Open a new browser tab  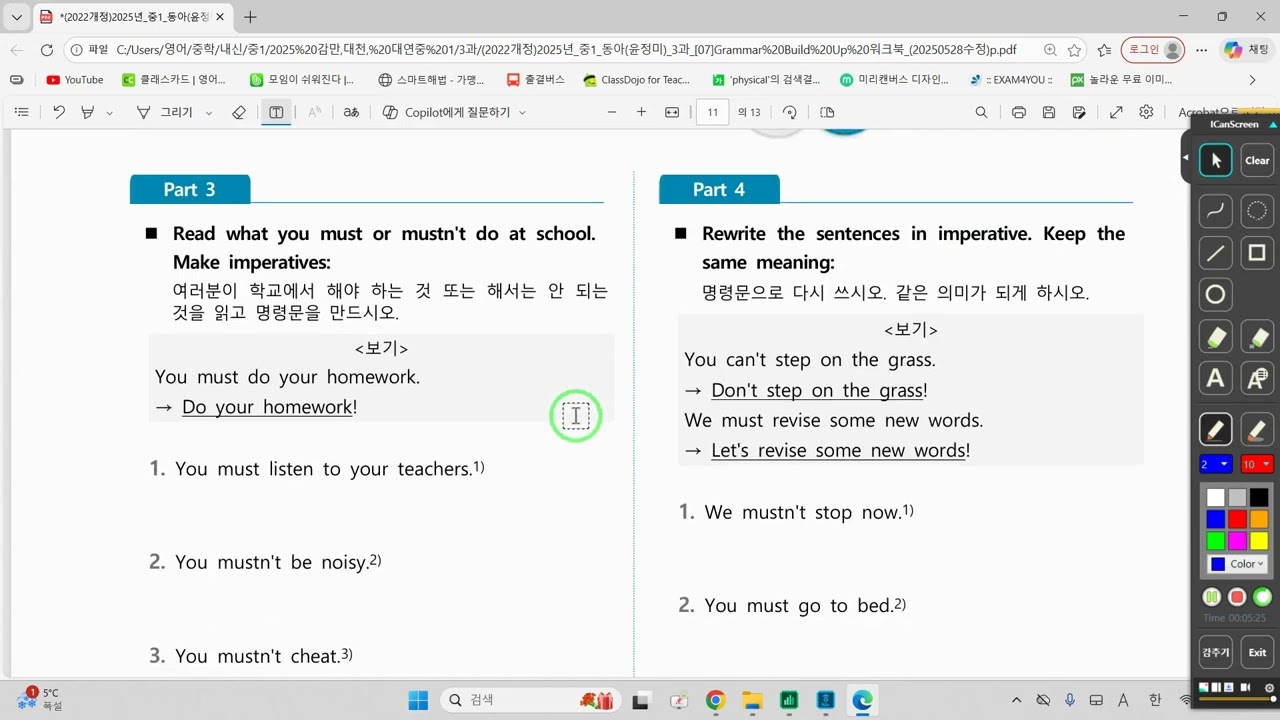250,17
